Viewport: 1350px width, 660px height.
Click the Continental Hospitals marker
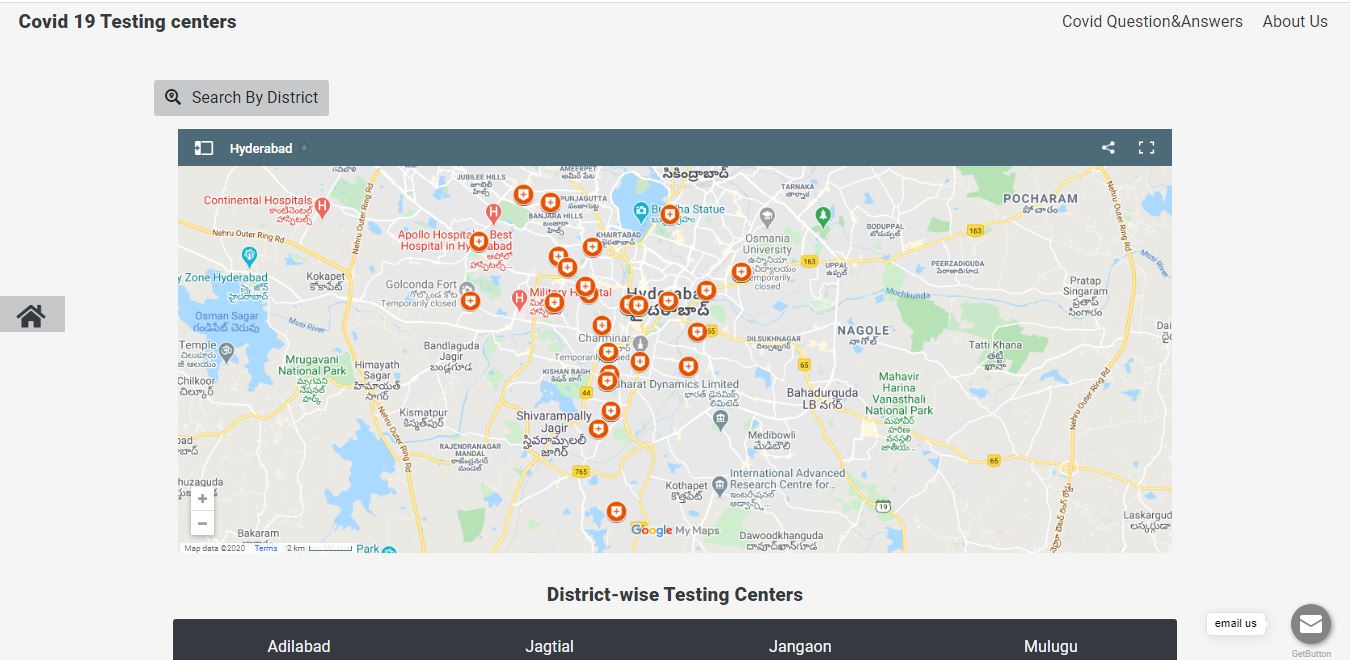point(322,206)
